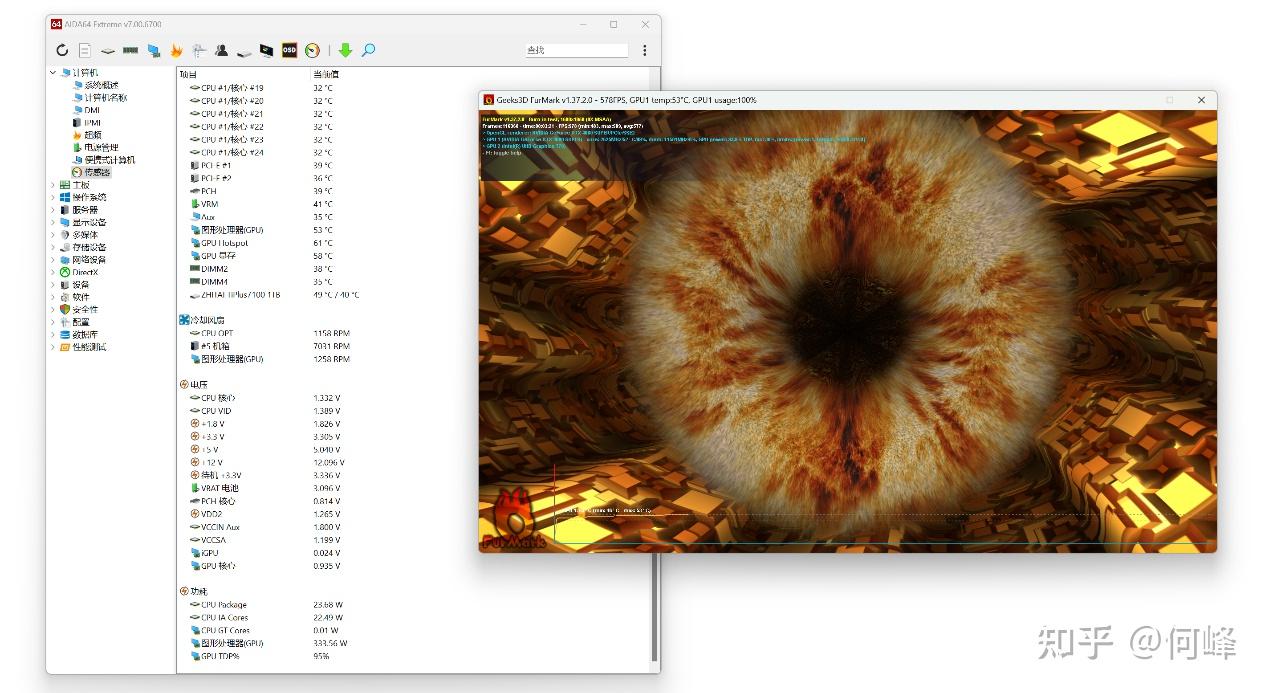
Task: Click the FurMark icon in its title bar
Action: [489, 100]
